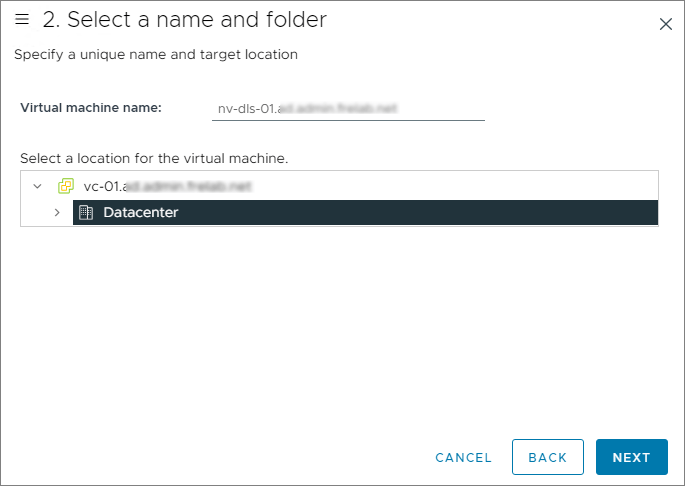The width and height of the screenshot is (685, 486).
Task: Close the dialog with the X icon
Action: [665, 24]
